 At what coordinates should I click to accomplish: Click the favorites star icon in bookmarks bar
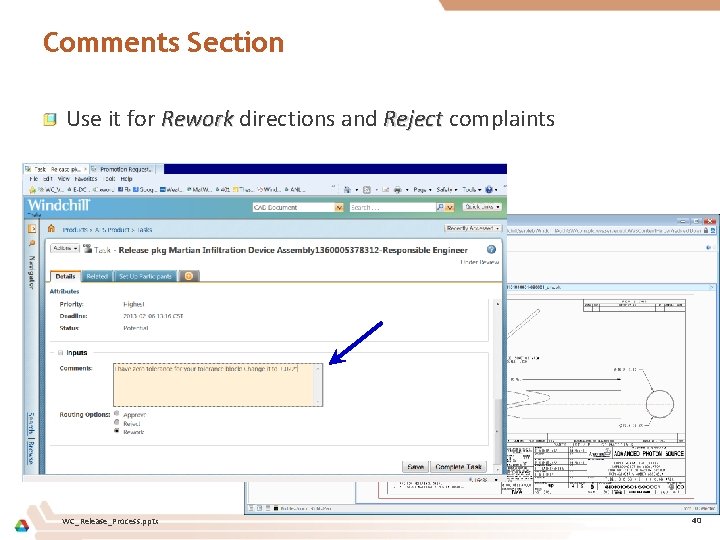click(x=32, y=189)
